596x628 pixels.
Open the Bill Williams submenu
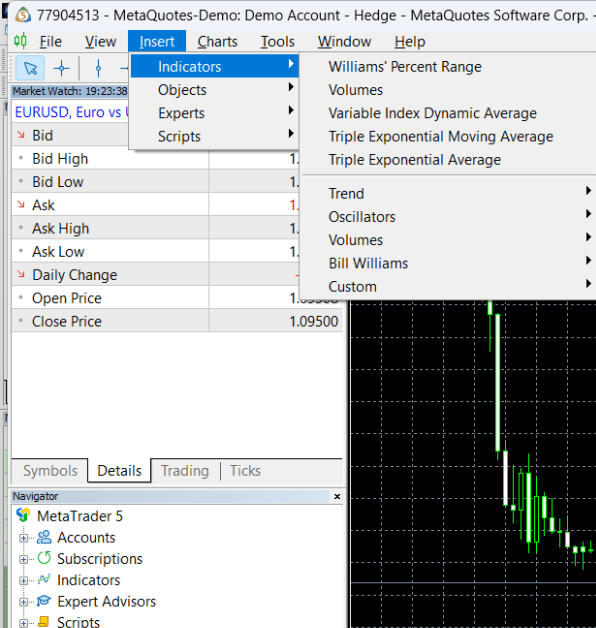(x=448, y=263)
